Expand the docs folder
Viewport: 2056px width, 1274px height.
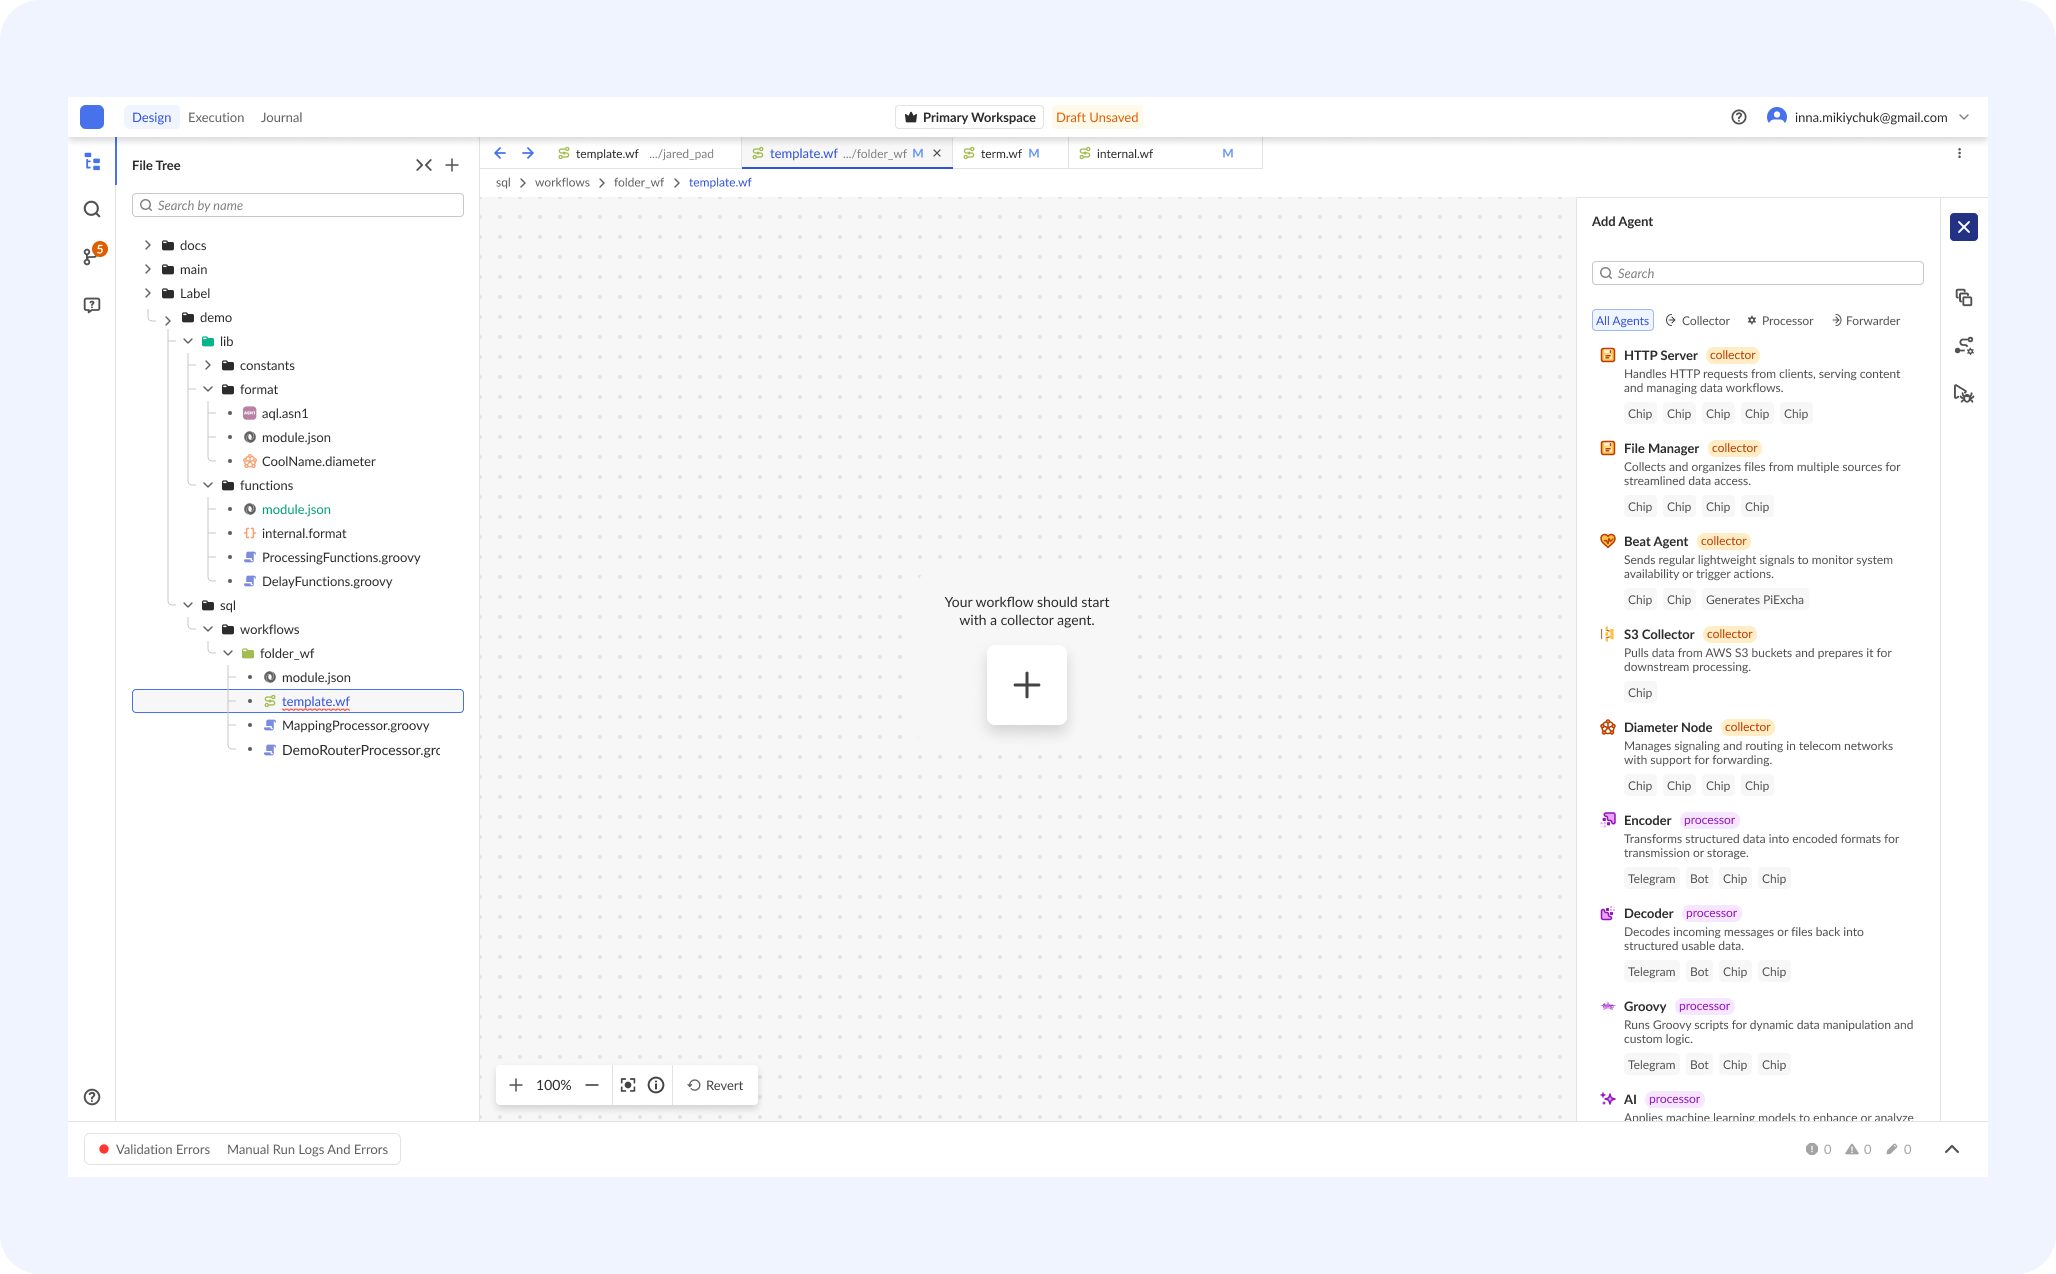coord(148,245)
